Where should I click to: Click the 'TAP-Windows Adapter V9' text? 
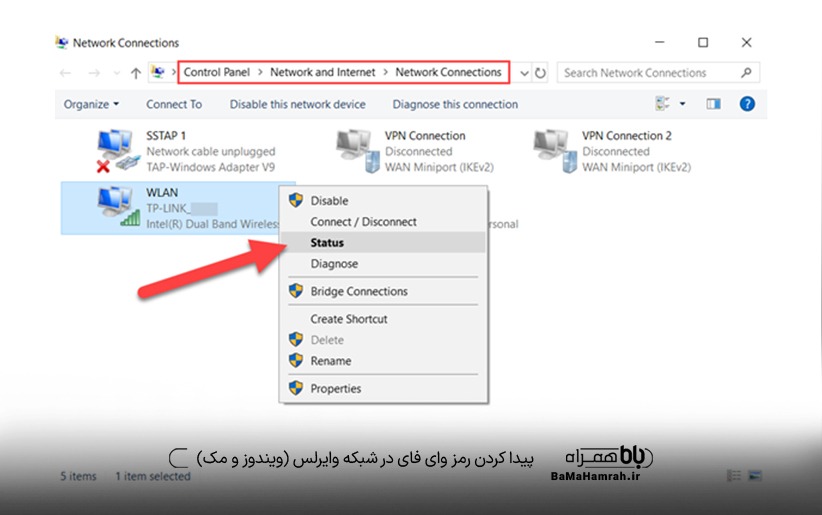point(210,167)
